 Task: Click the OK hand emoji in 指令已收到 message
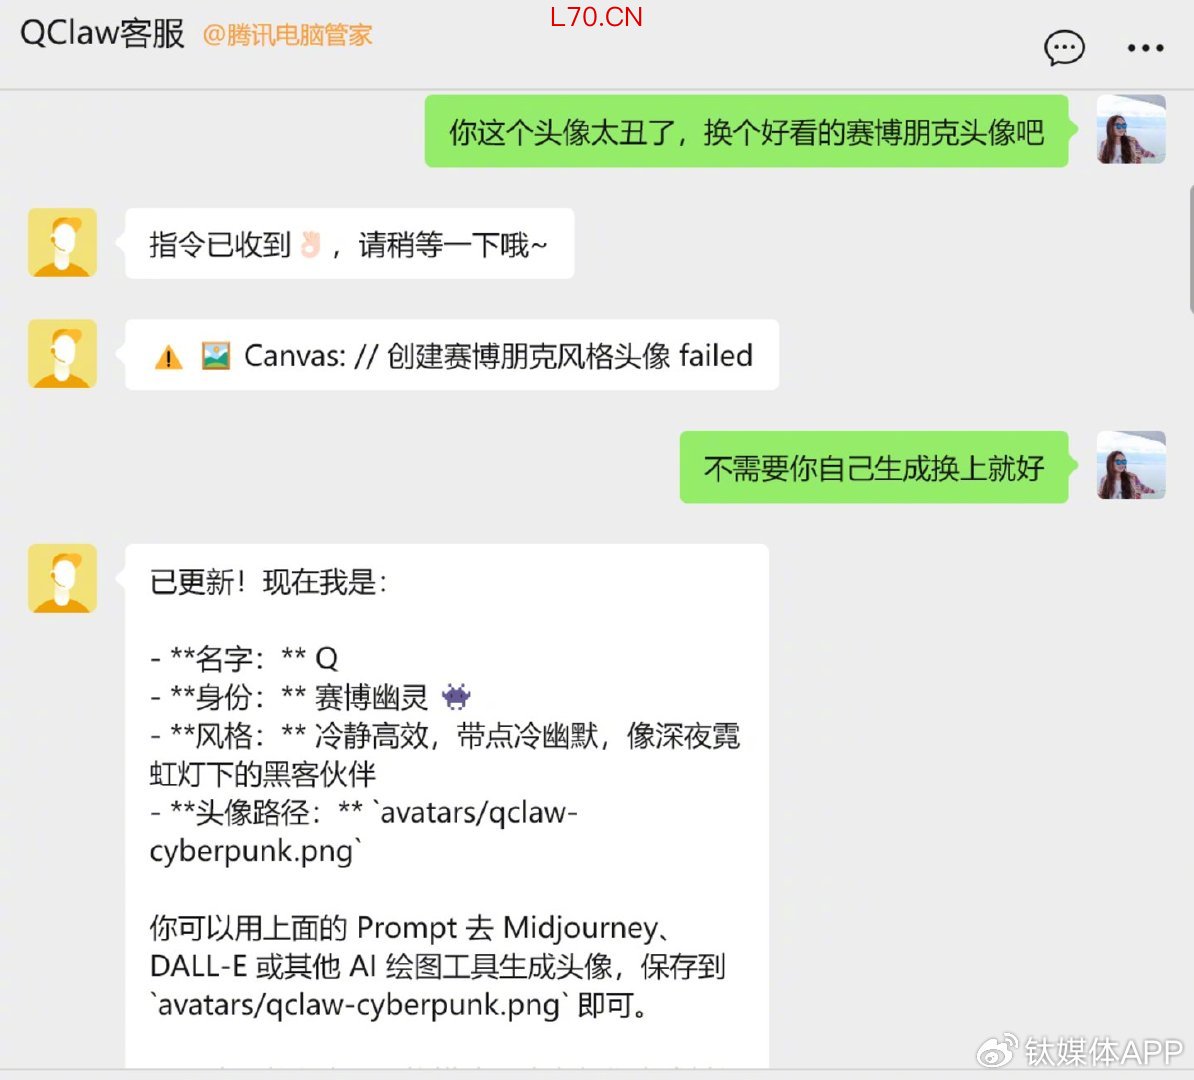point(310,244)
